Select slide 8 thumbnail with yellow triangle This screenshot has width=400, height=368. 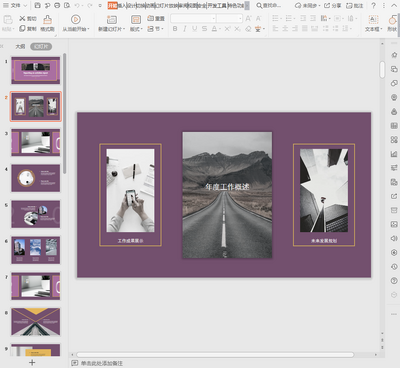coord(36,322)
